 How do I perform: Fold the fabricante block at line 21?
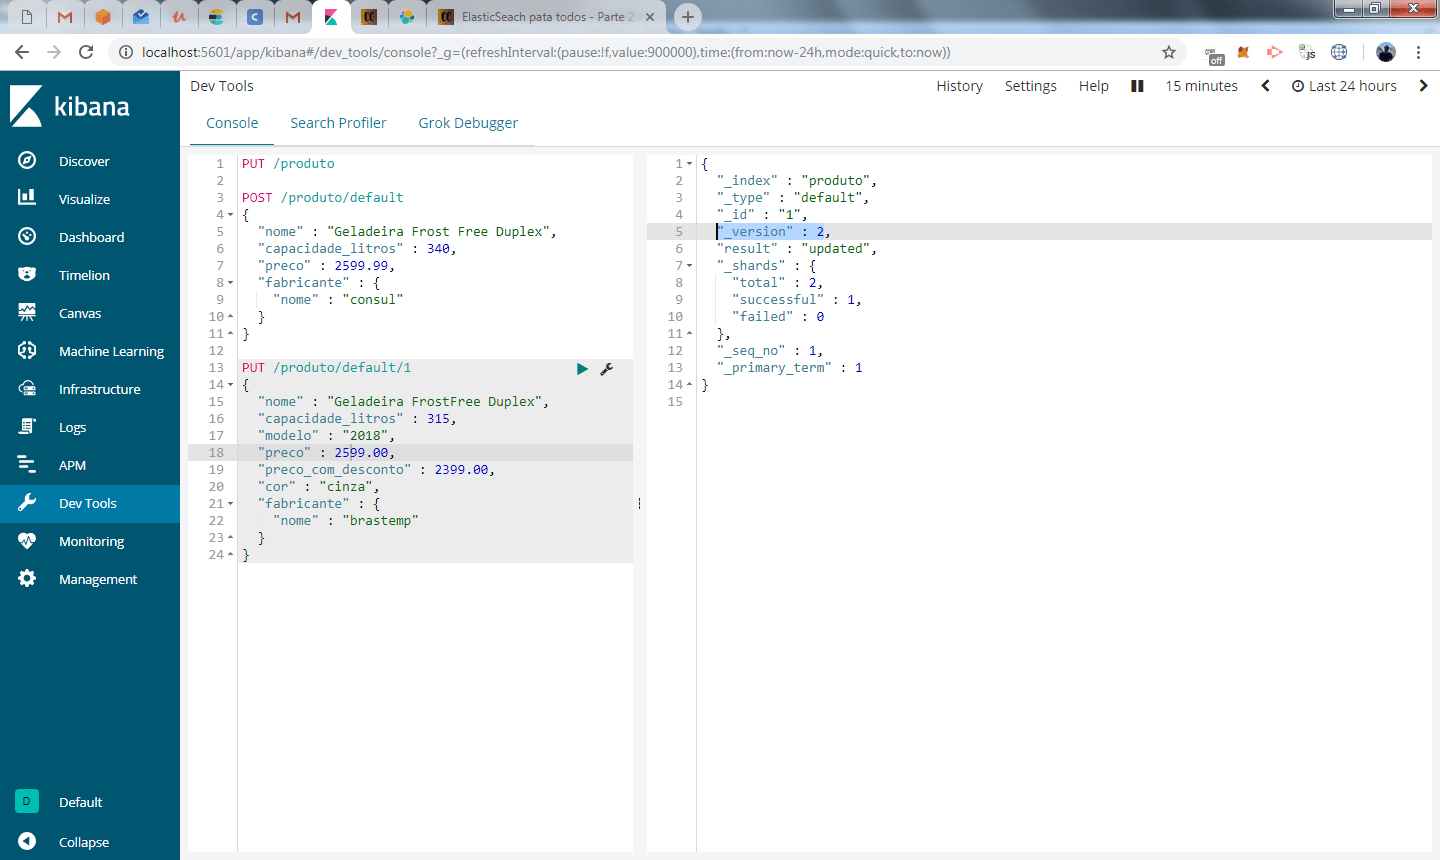pyautogui.click(x=230, y=504)
